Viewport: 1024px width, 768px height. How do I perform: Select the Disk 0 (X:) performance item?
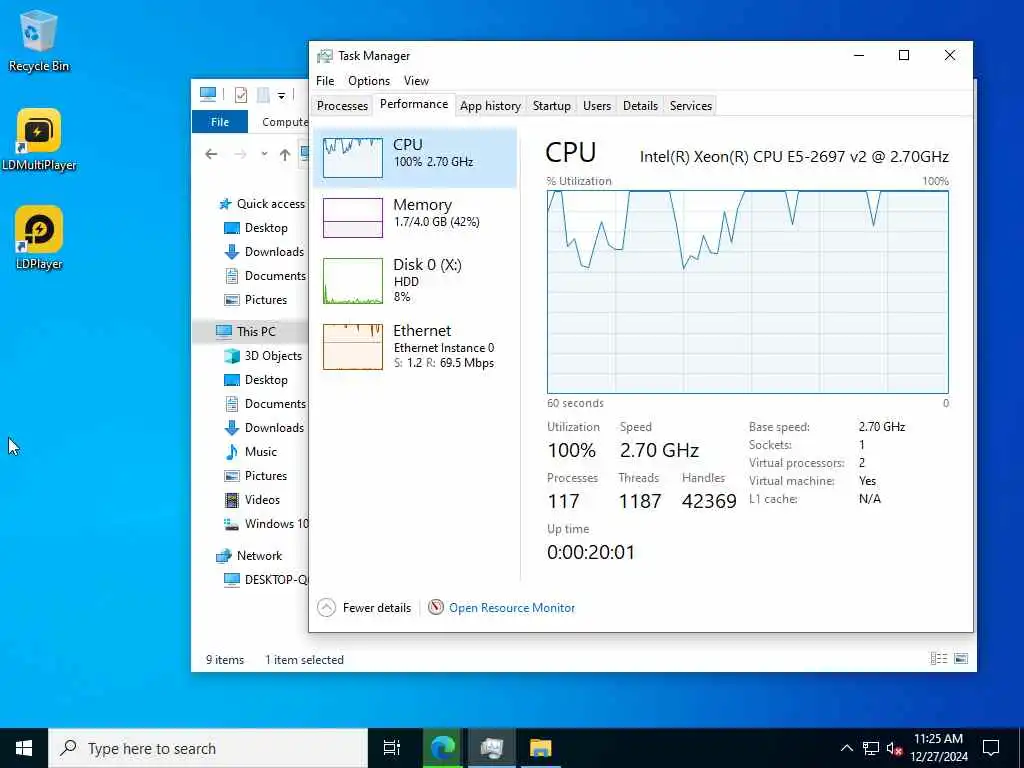[415, 280]
